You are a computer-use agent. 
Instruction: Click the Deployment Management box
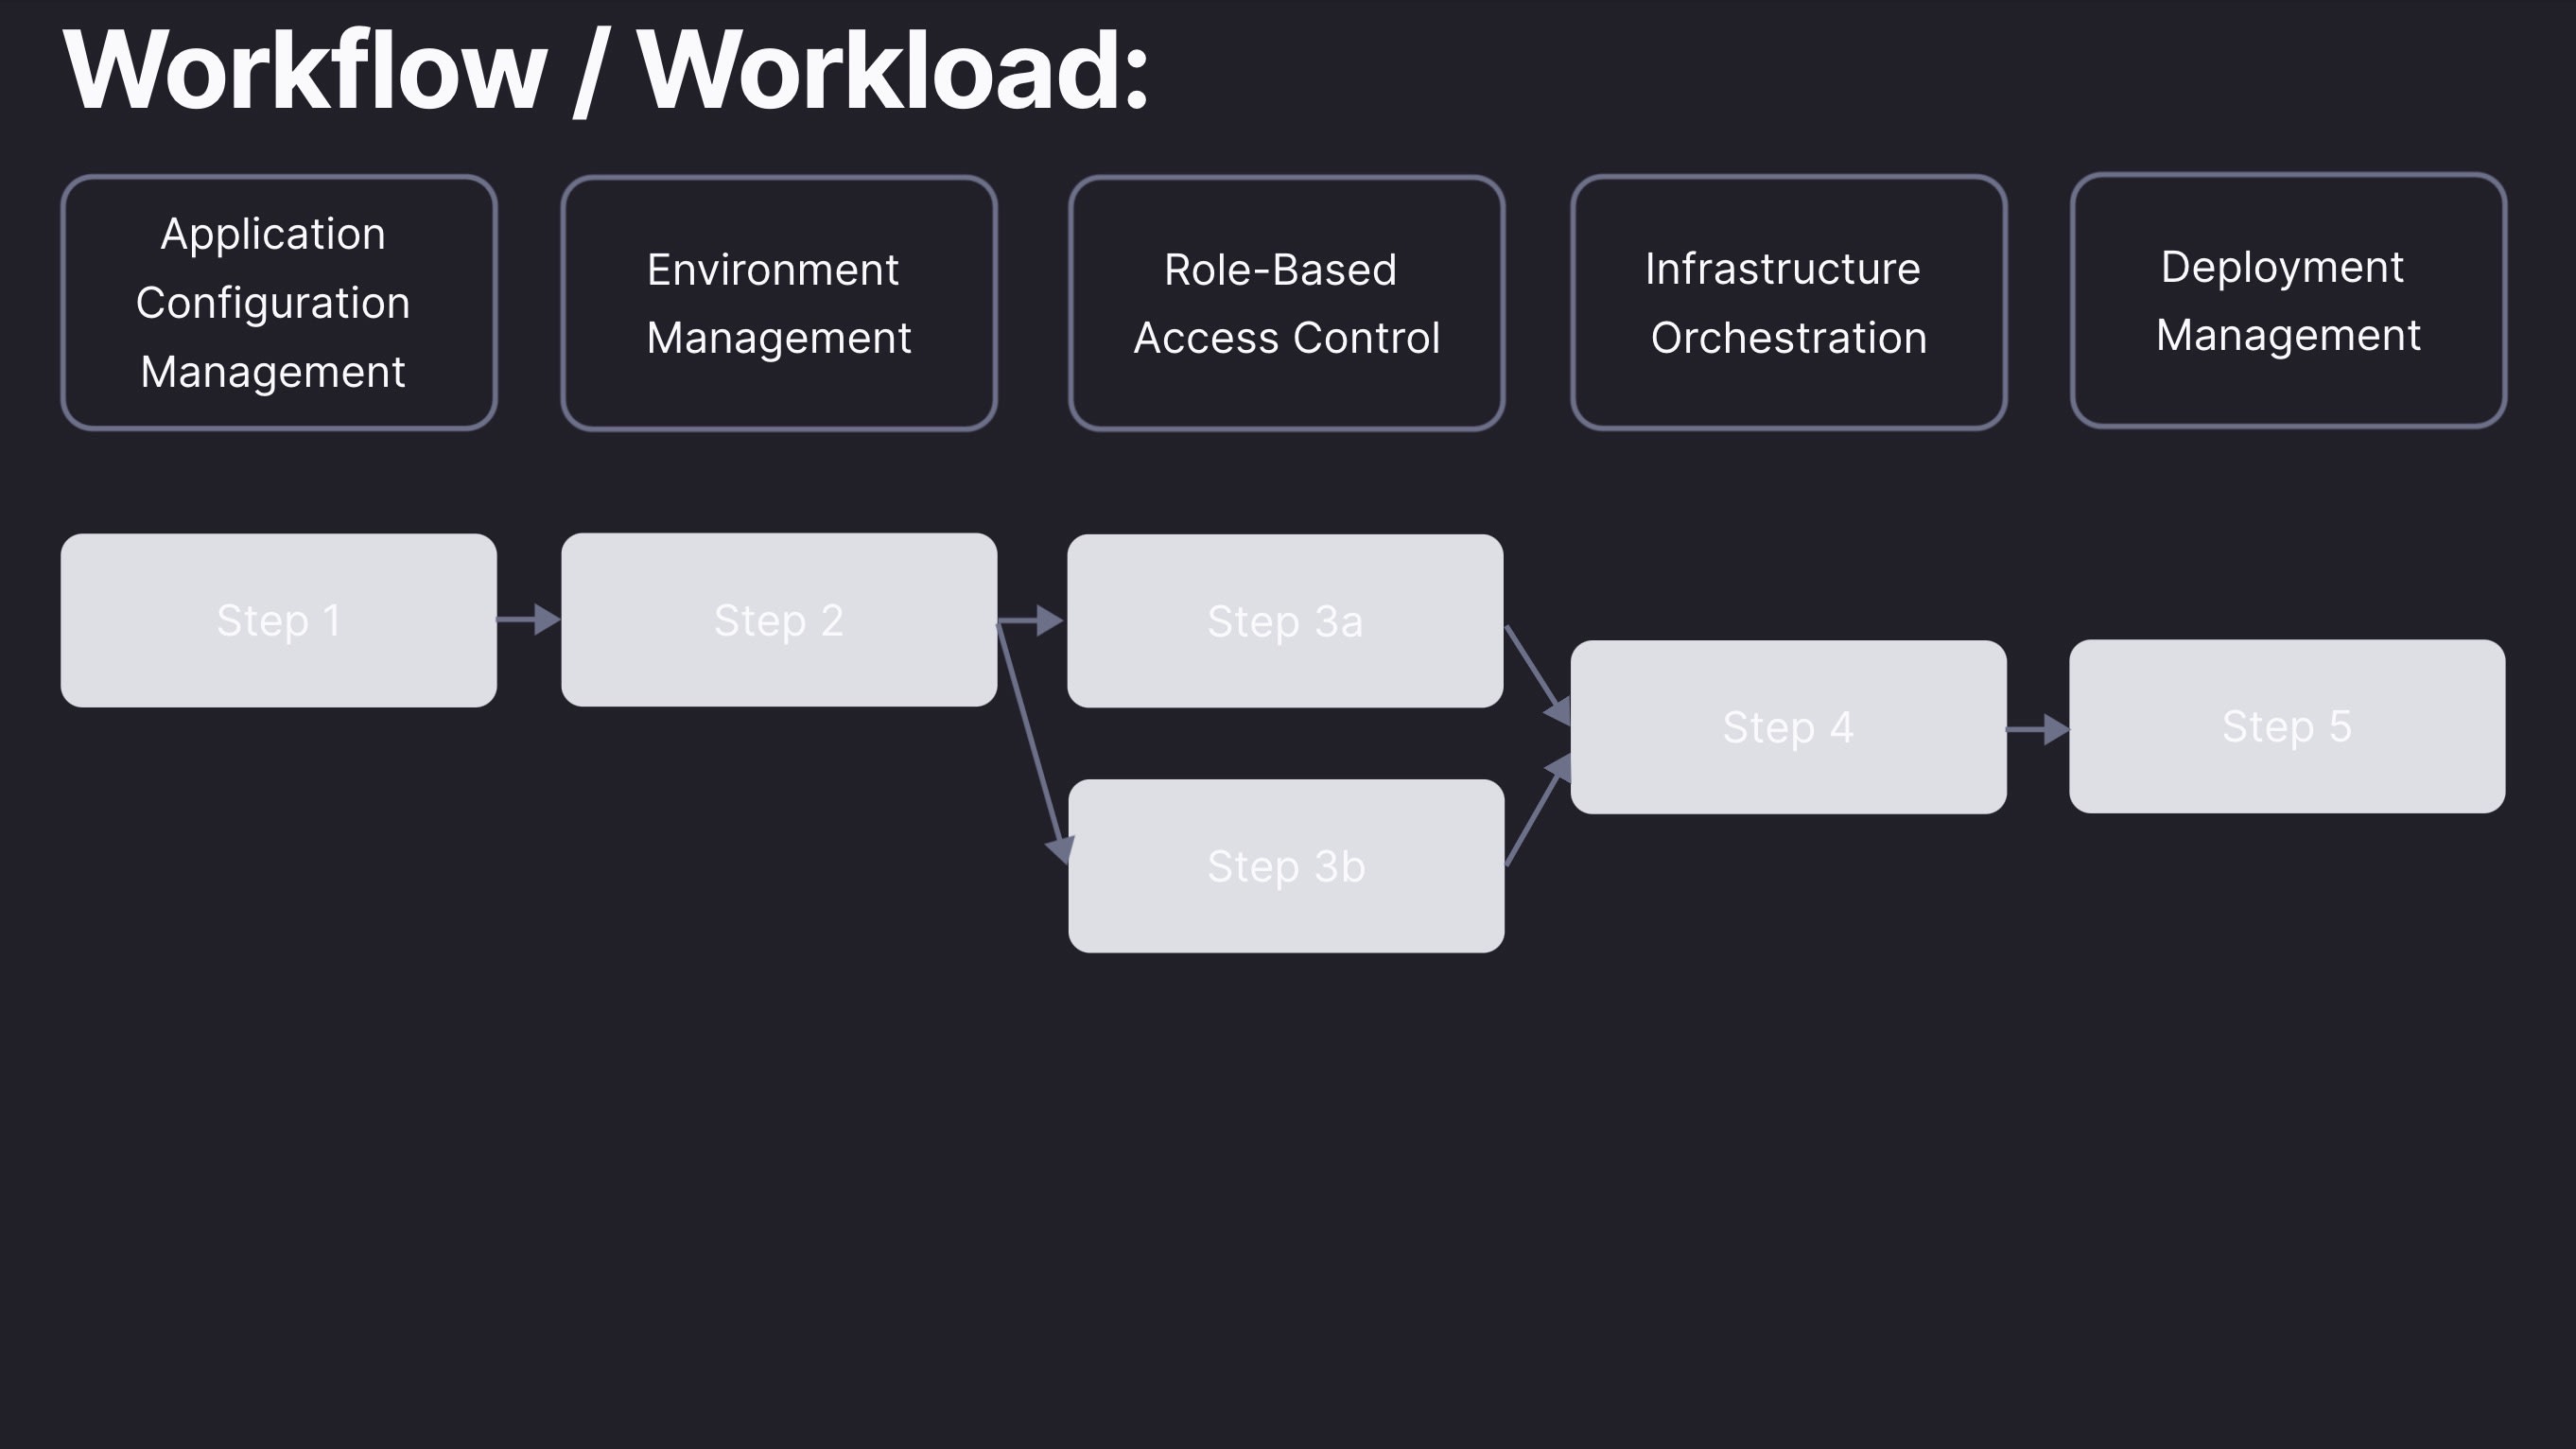pyautogui.click(x=2288, y=300)
